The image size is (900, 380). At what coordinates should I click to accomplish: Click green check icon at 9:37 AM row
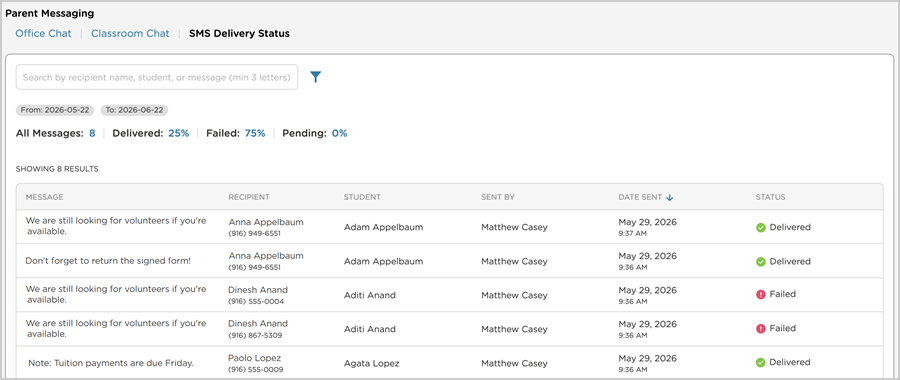tap(761, 227)
